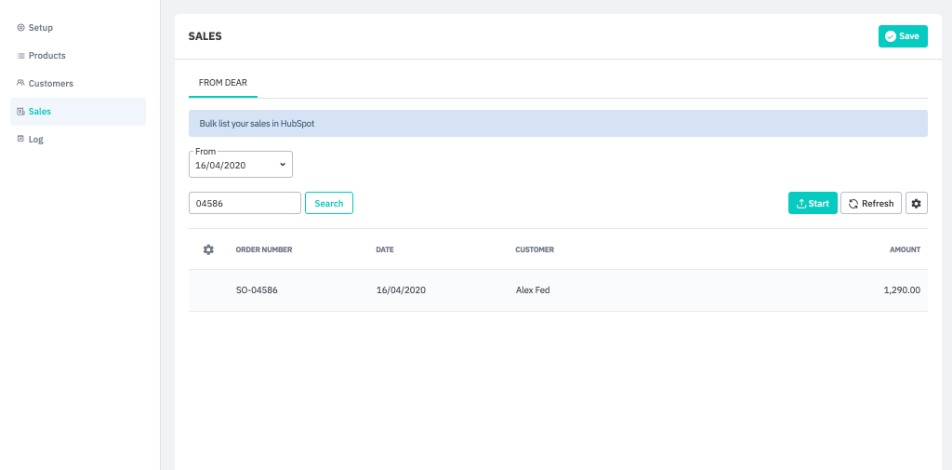Click the gear settings button beside Refresh
This screenshot has height=470, width=952.
pyautogui.click(x=916, y=203)
